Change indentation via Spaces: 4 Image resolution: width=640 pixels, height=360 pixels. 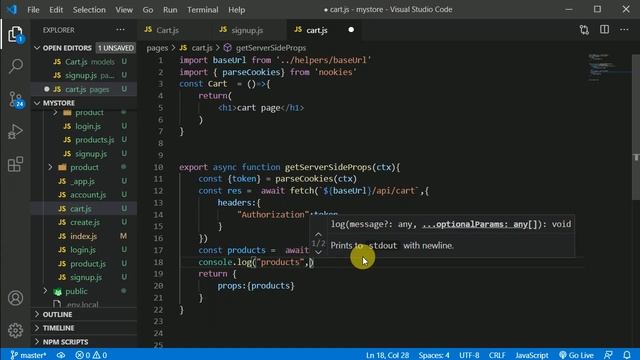(x=434, y=355)
